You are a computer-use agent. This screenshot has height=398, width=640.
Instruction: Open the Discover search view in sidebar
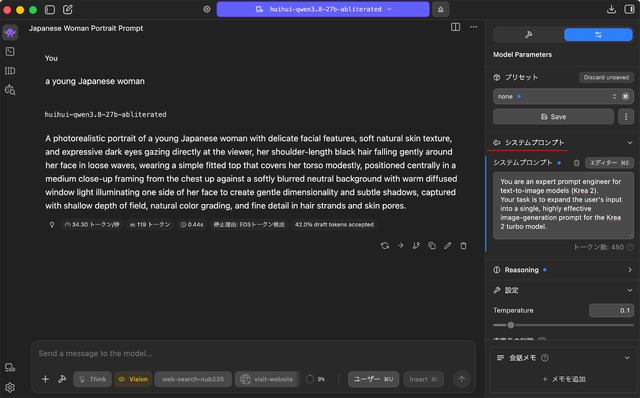tap(10, 90)
